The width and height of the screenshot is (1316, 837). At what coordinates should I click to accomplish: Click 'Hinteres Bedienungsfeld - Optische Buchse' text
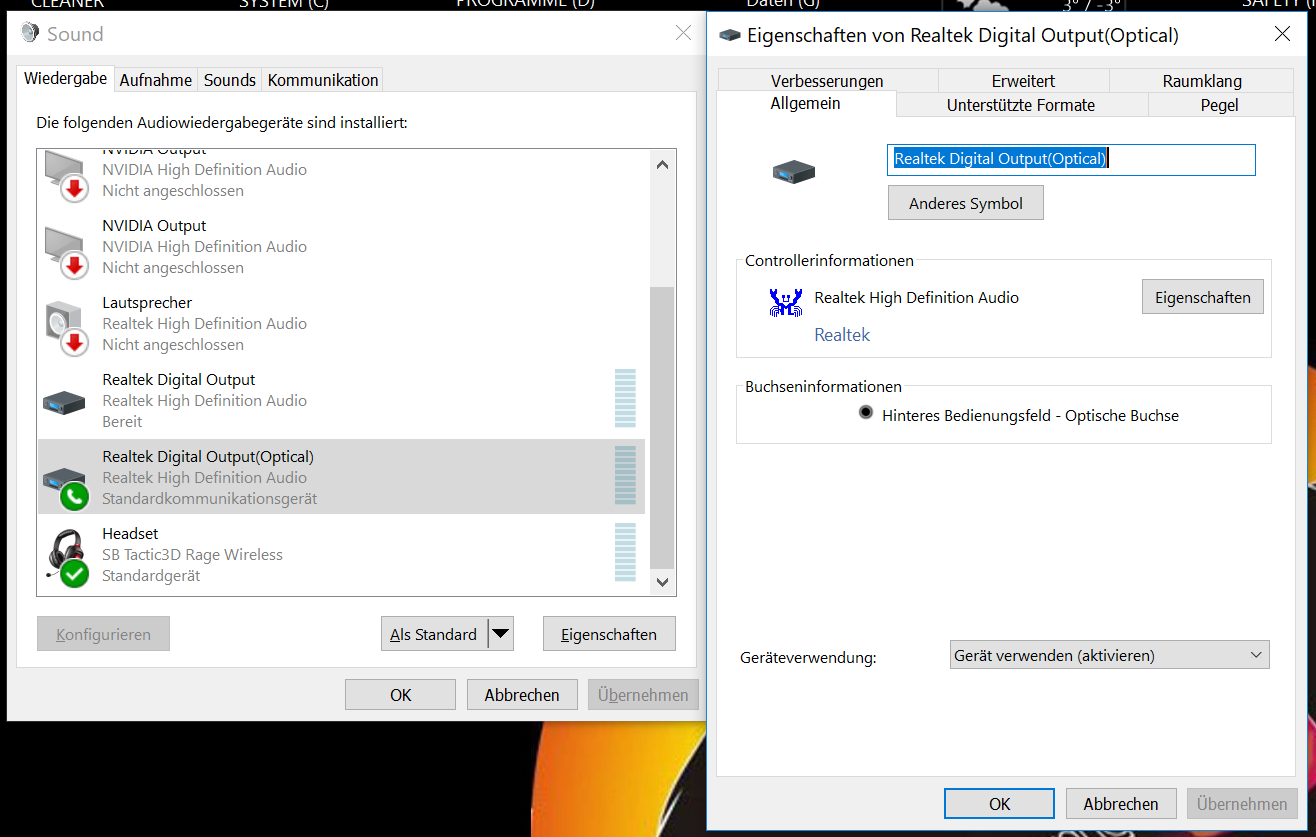pos(1030,415)
